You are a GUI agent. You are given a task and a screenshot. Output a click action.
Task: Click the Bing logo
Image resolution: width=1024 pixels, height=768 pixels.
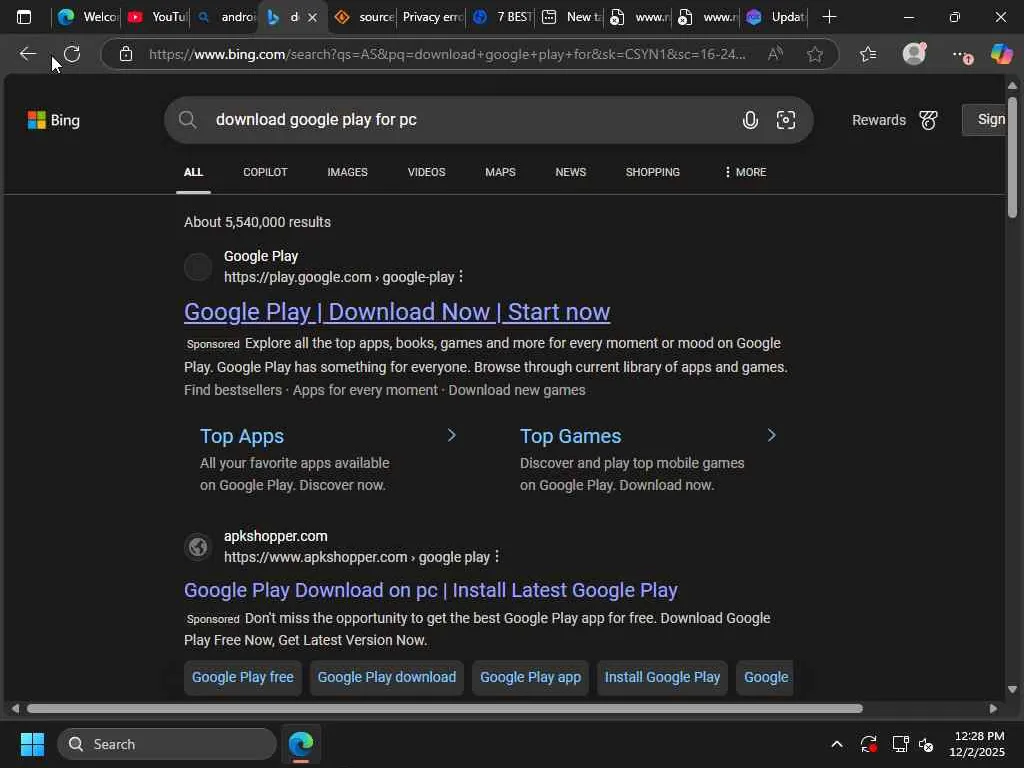coord(54,120)
